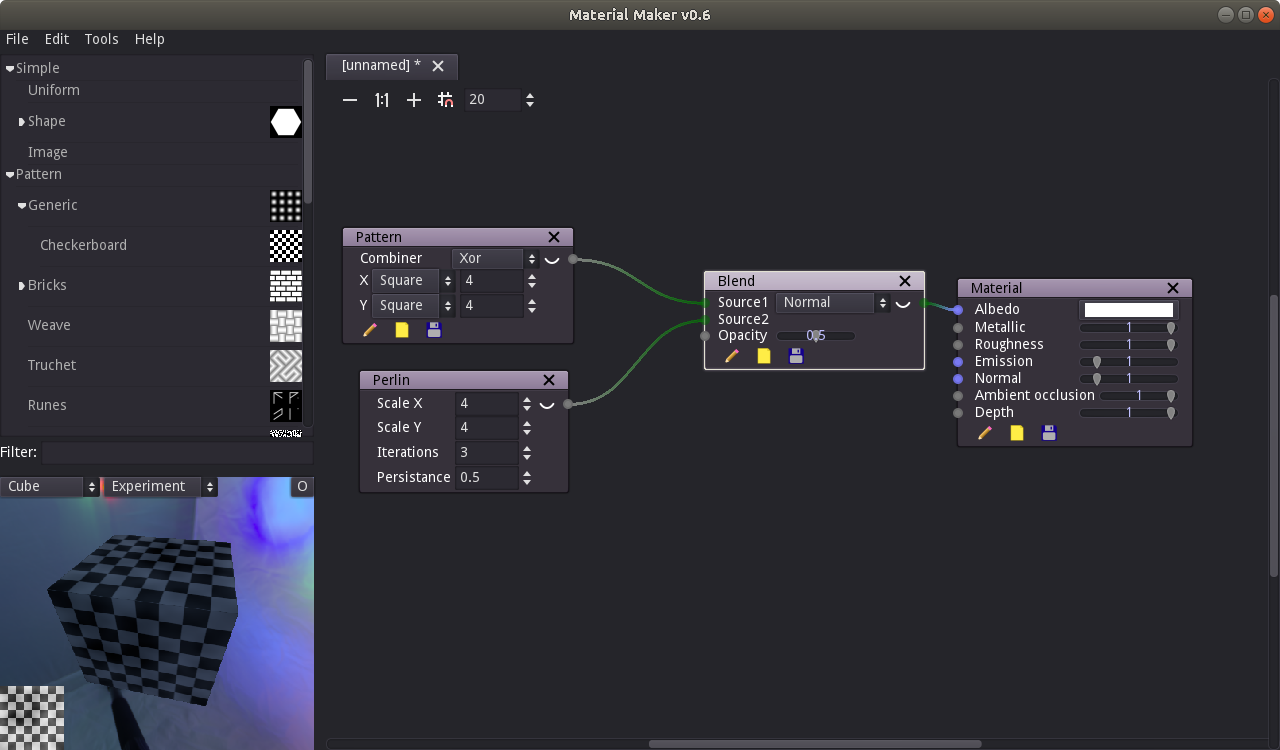
Task: Click the Albedo white color swatch
Action: [1128, 310]
